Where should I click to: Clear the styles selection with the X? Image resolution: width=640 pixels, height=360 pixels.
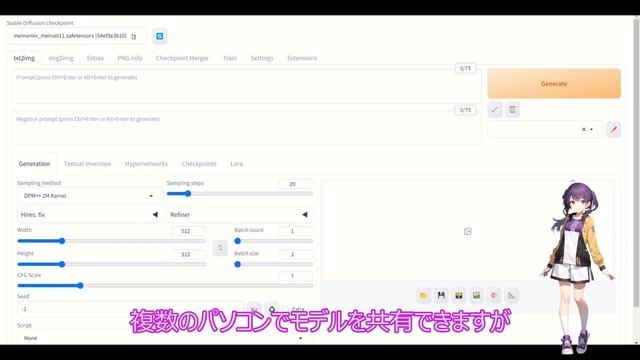[584, 129]
